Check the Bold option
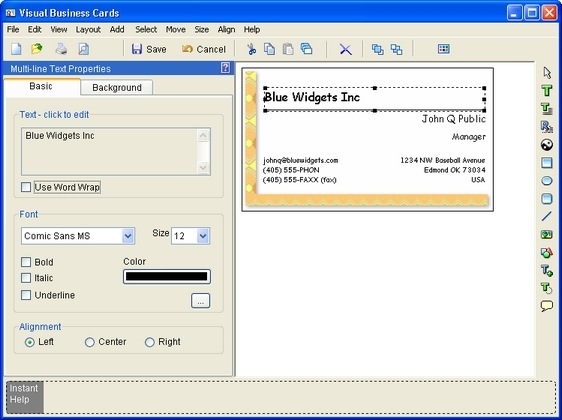The width and height of the screenshot is (562, 420). pos(26,262)
